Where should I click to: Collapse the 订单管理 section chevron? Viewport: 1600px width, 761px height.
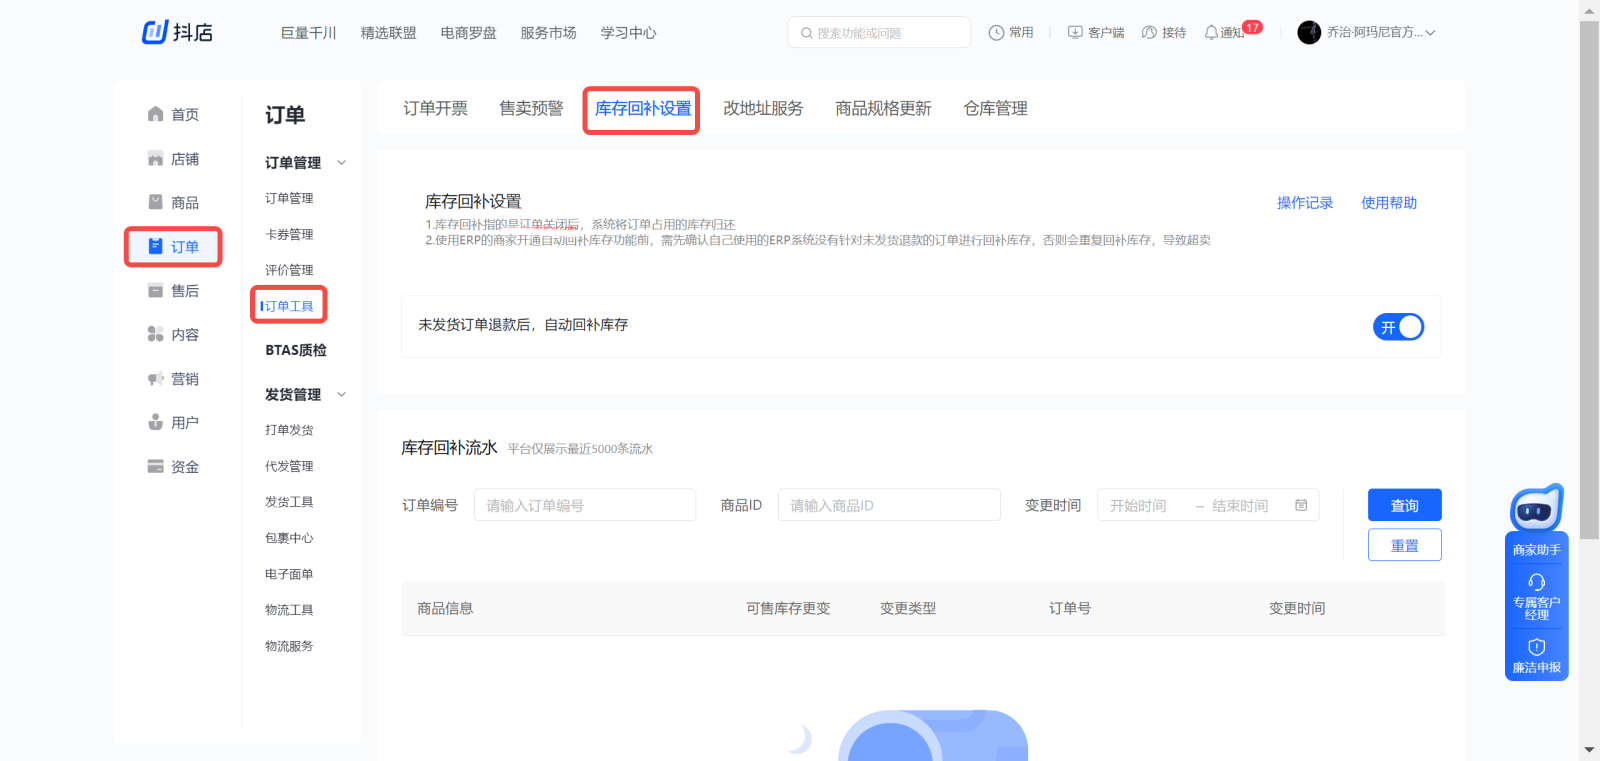pos(342,163)
